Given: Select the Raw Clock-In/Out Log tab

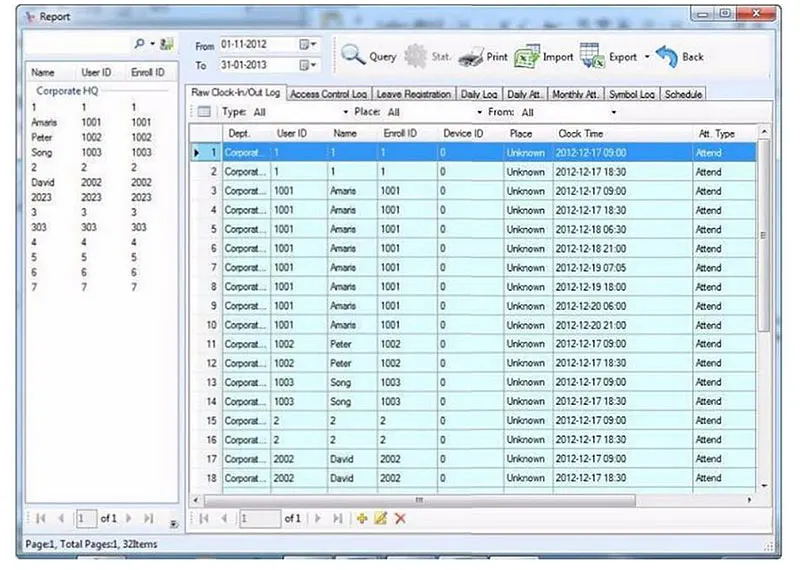Looking at the screenshot, I should click(x=236, y=92).
